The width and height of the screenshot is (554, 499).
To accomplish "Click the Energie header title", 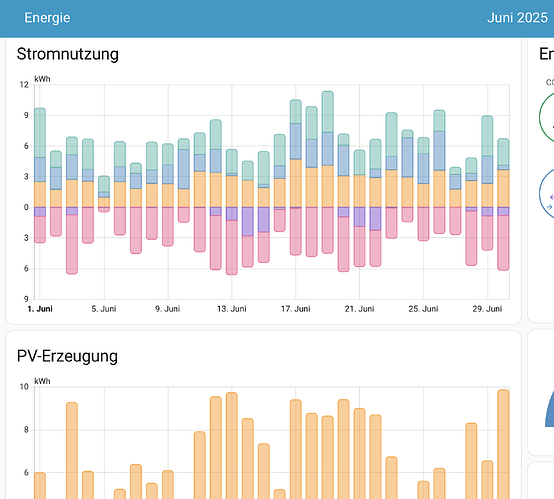I will [x=47, y=18].
